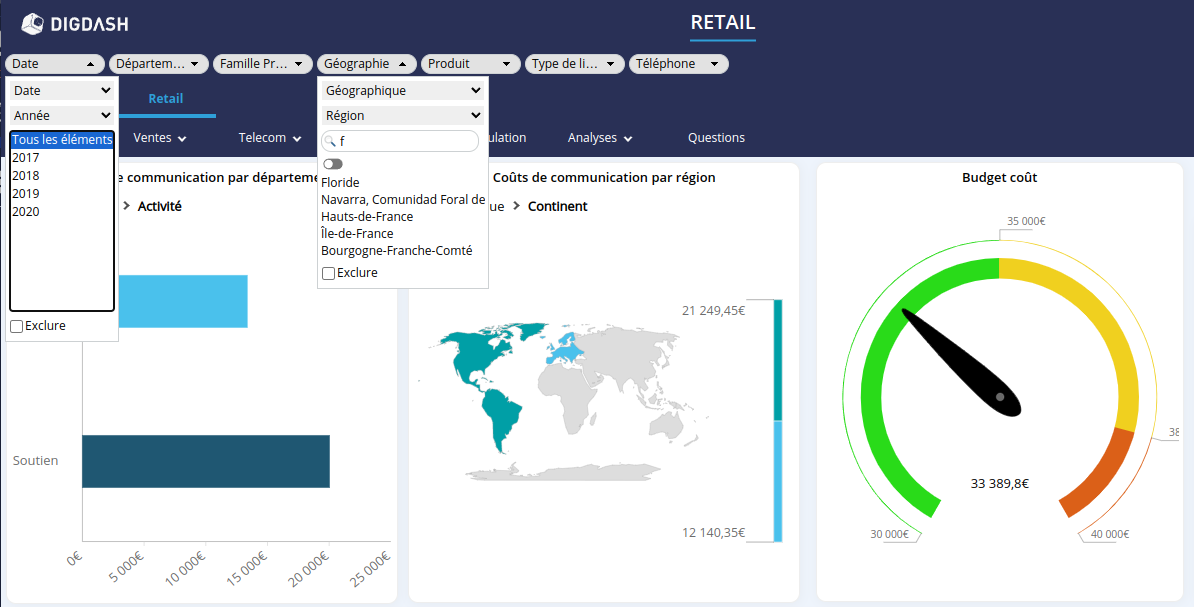Click the light blue segment of the map legend bar
1194x607 pixels.
coord(777,481)
